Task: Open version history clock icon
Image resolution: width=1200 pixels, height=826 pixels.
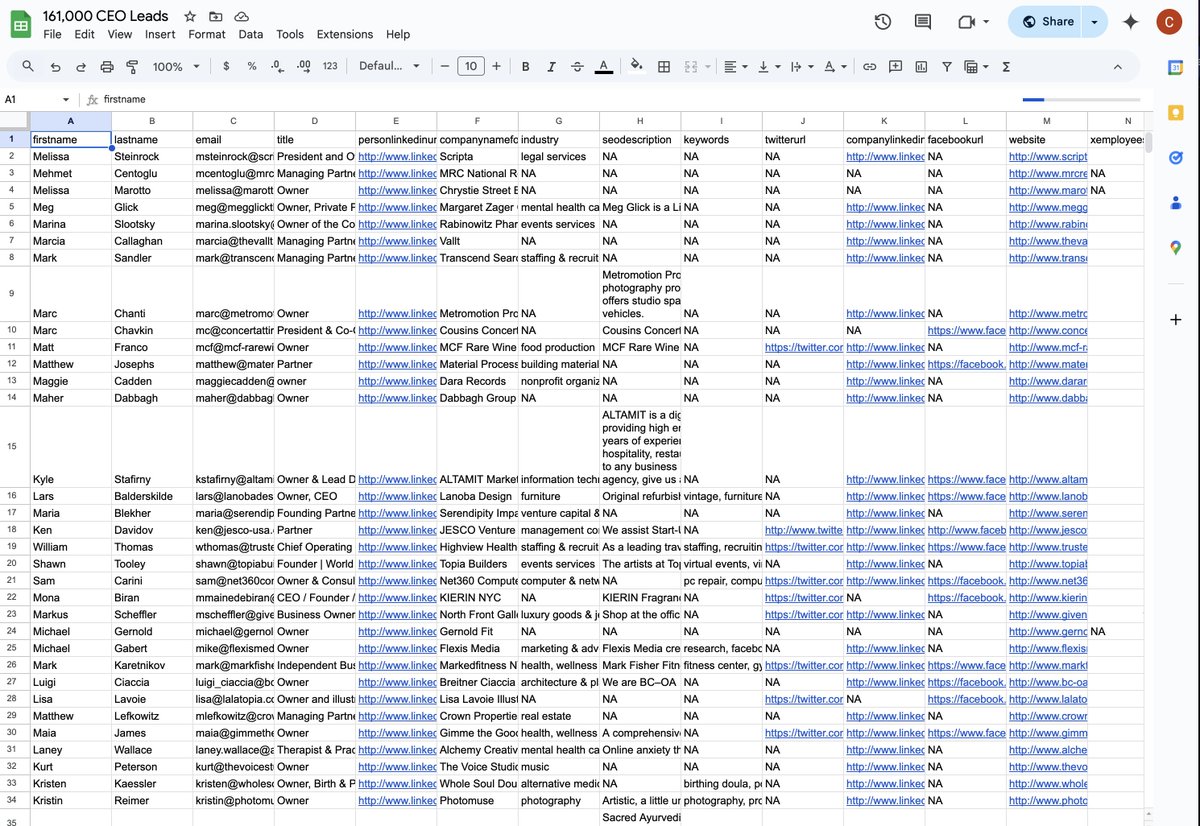Action: point(882,22)
